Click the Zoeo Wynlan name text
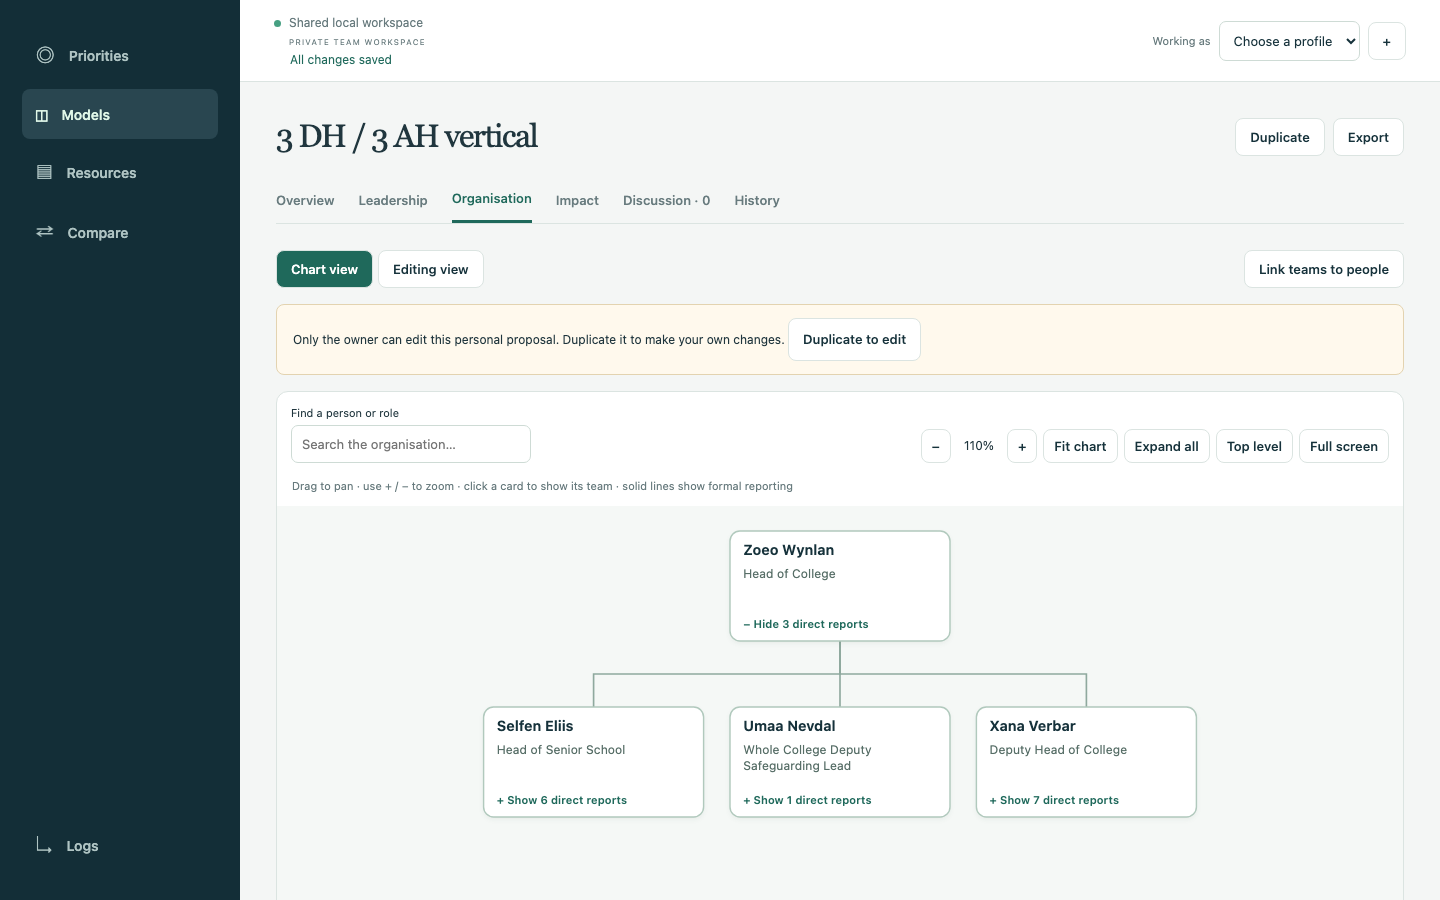1440x900 pixels. click(x=788, y=550)
